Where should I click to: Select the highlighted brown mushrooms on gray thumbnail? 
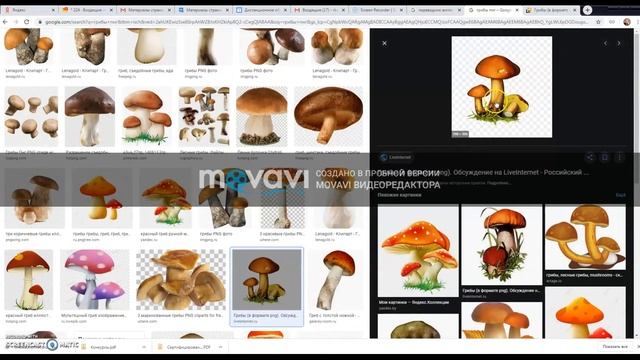(267, 280)
